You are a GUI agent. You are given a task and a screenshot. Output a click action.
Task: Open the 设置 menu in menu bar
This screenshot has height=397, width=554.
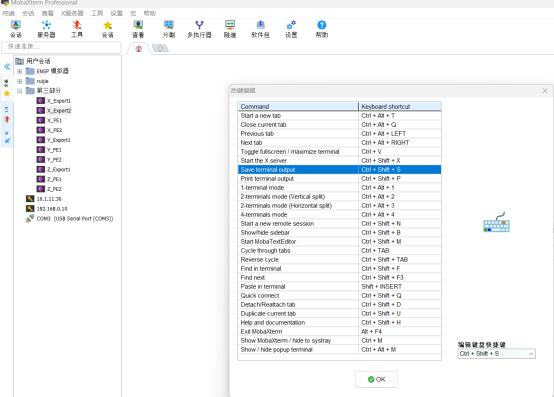[x=116, y=13]
